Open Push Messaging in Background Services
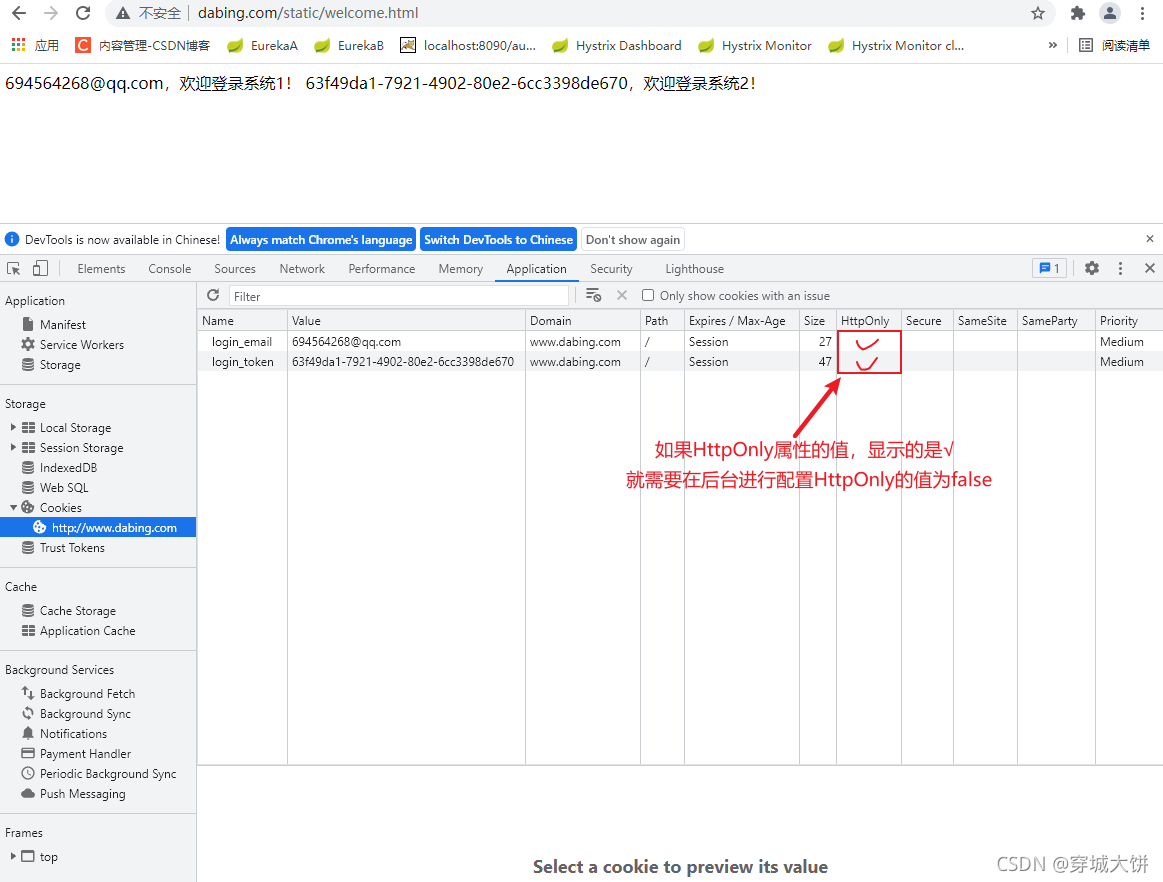1163x882 pixels. pyautogui.click(x=82, y=794)
